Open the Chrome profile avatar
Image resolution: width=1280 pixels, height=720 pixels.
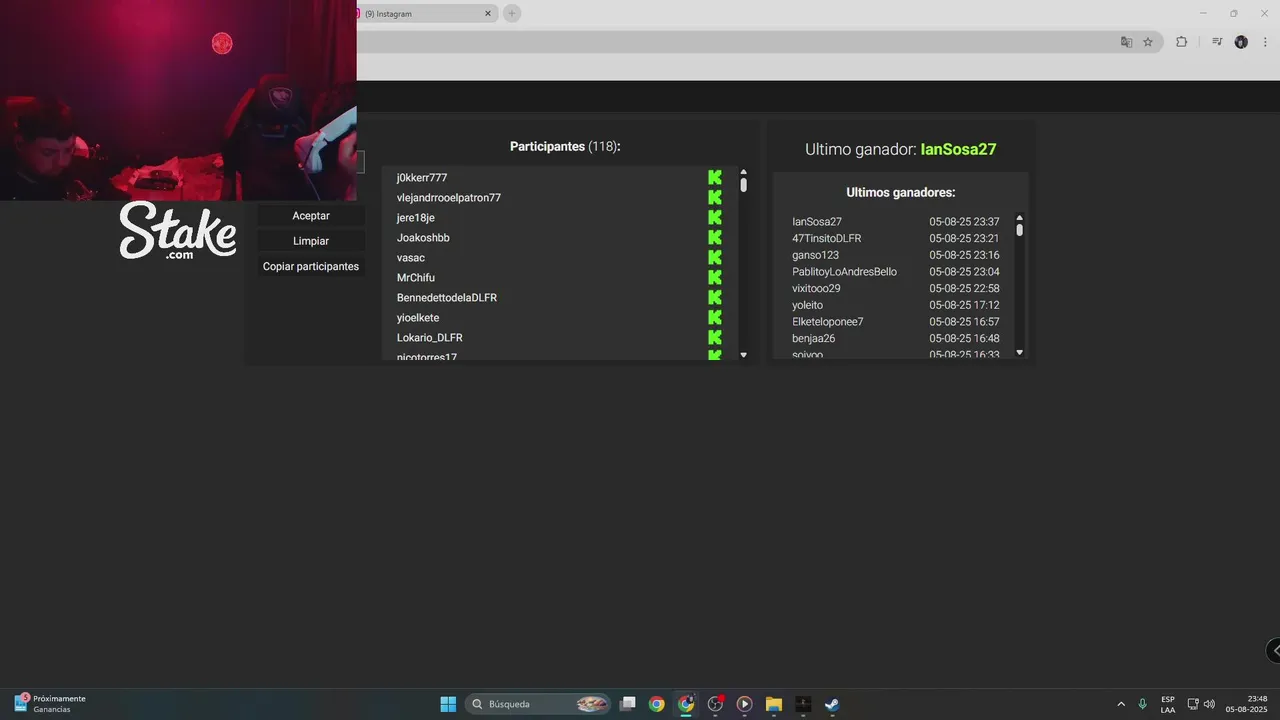coord(1241,42)
